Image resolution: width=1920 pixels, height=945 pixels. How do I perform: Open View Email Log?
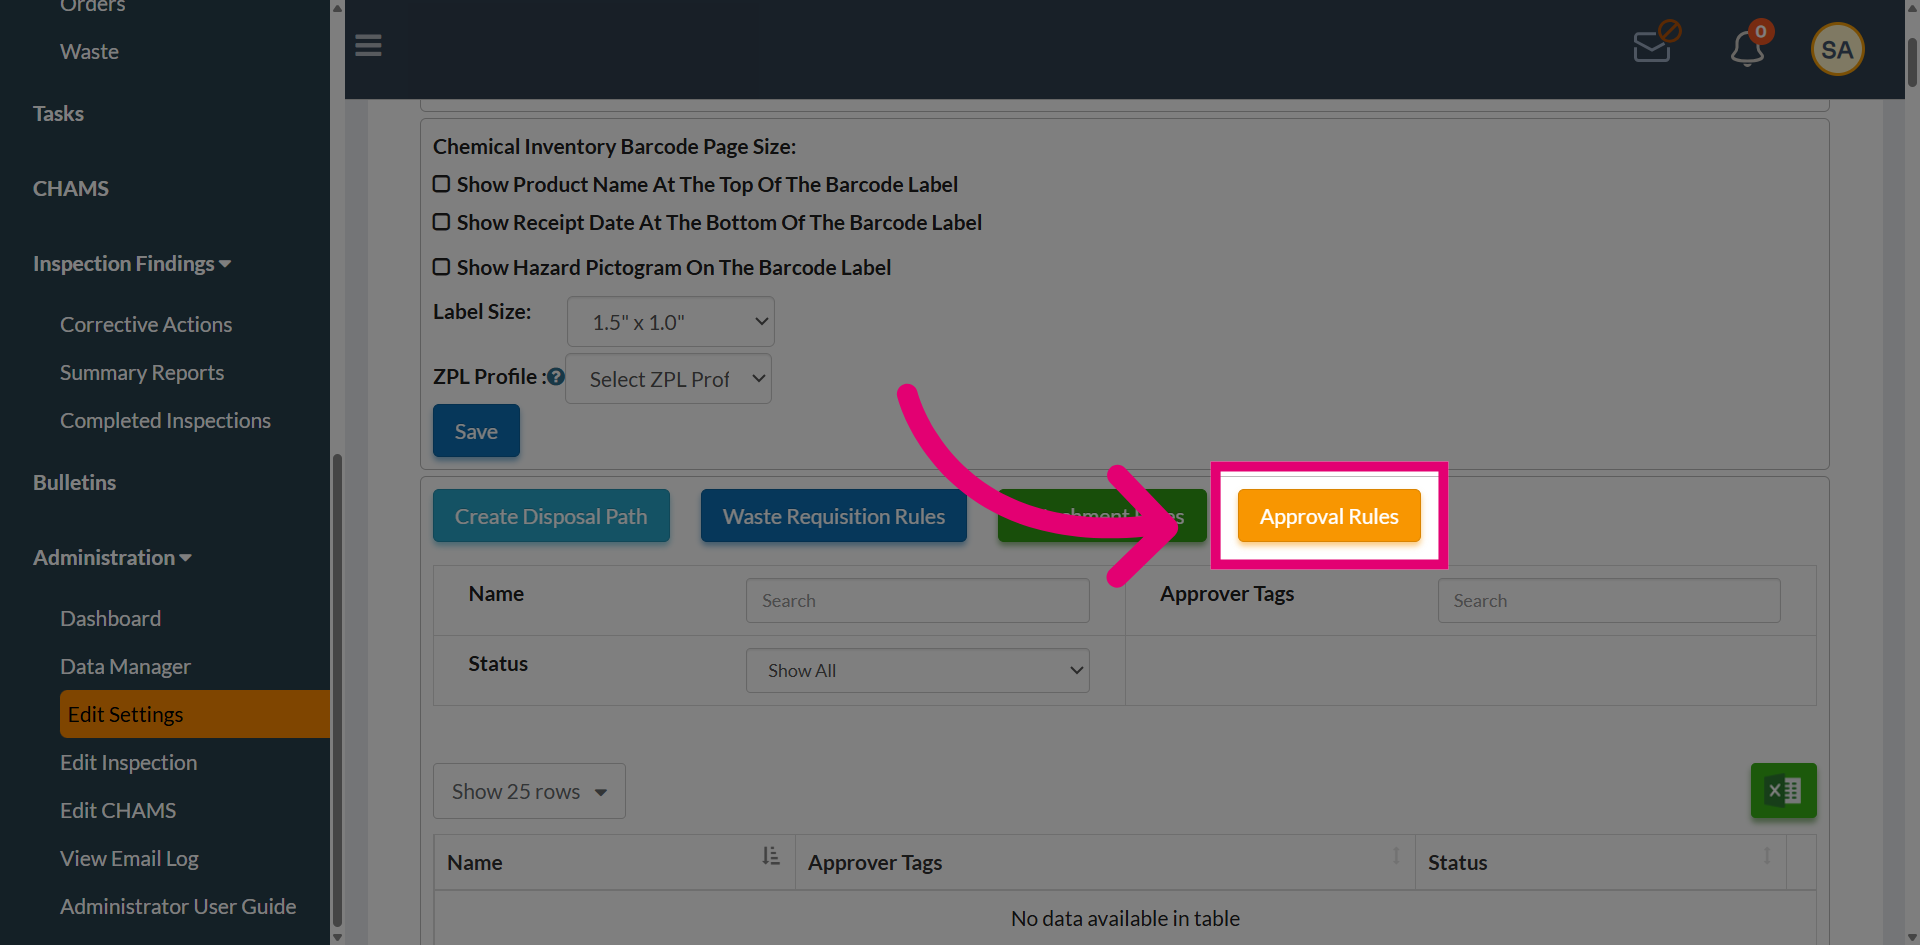tap(129, 859)
